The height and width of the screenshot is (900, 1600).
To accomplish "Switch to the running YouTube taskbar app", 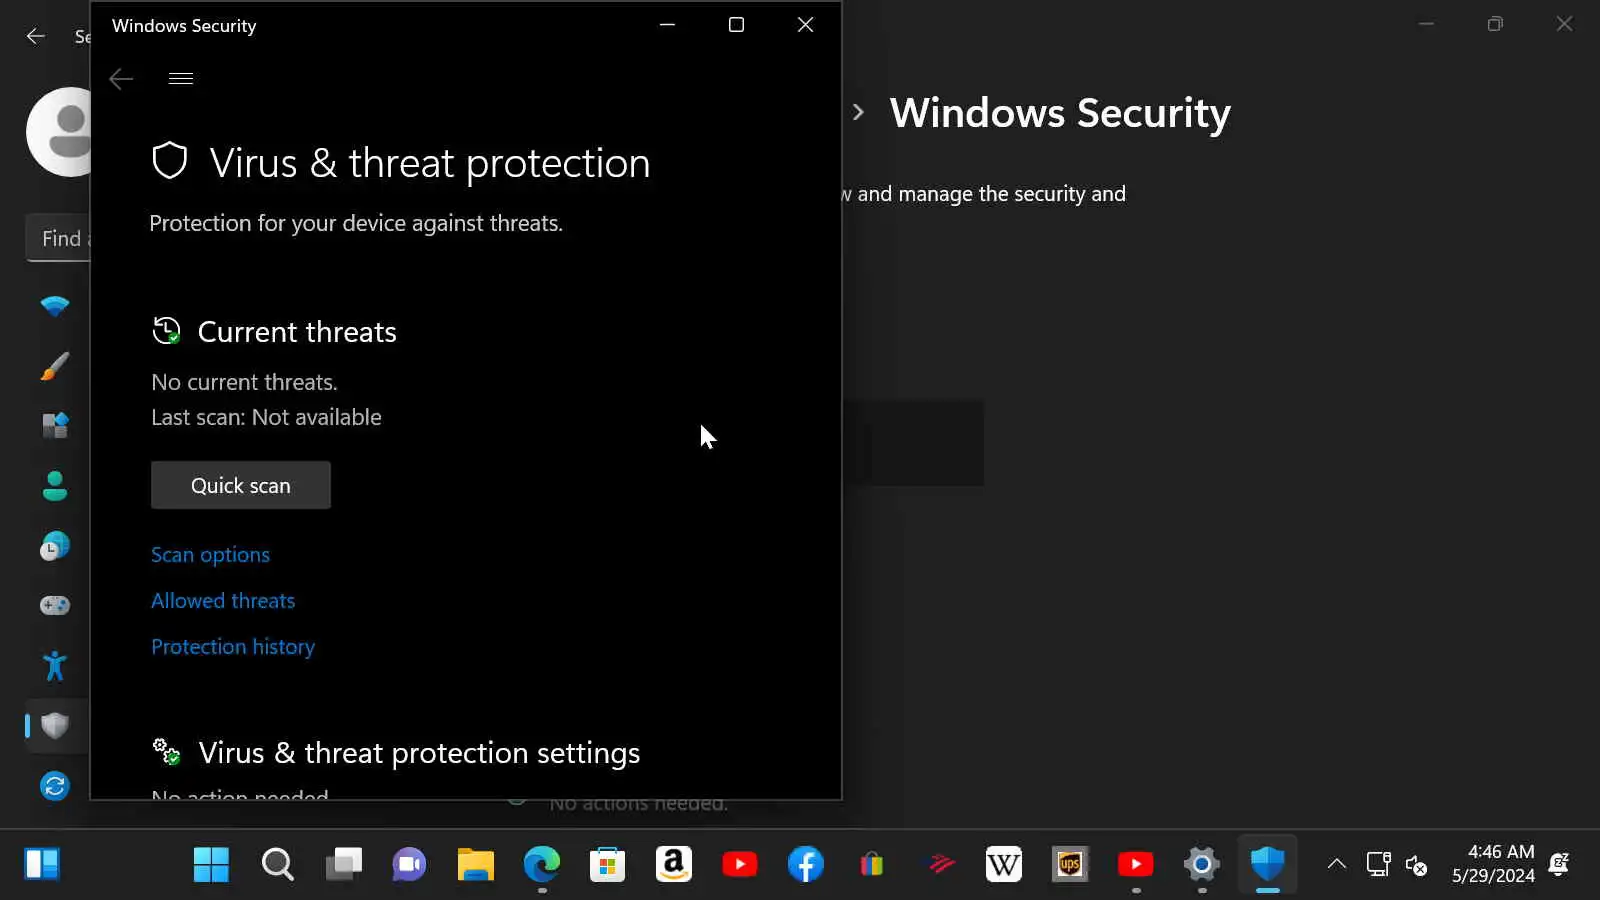I will point(1136,864).
